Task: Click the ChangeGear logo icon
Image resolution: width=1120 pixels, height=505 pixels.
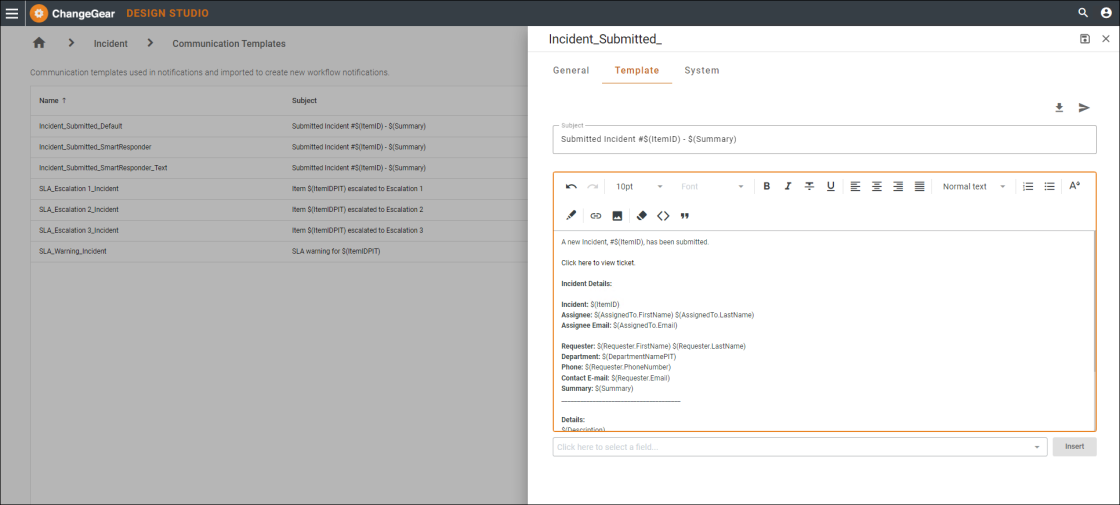Action: tap(39, 13)
